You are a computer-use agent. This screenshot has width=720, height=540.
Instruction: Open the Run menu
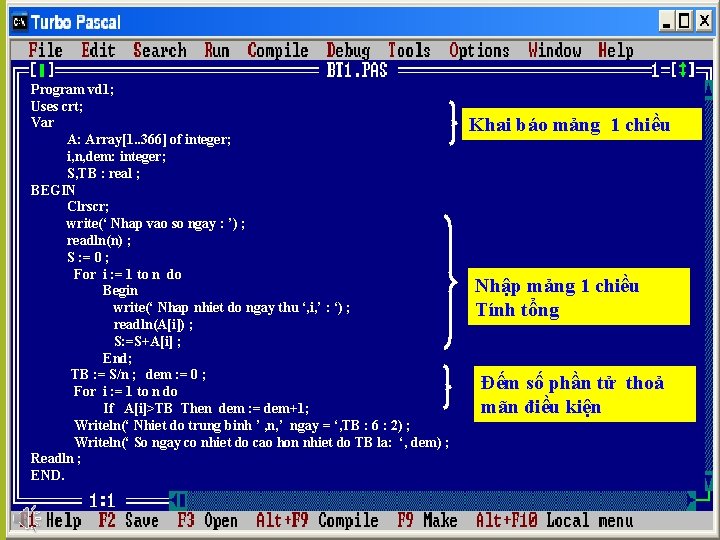(x=217, y=50)
